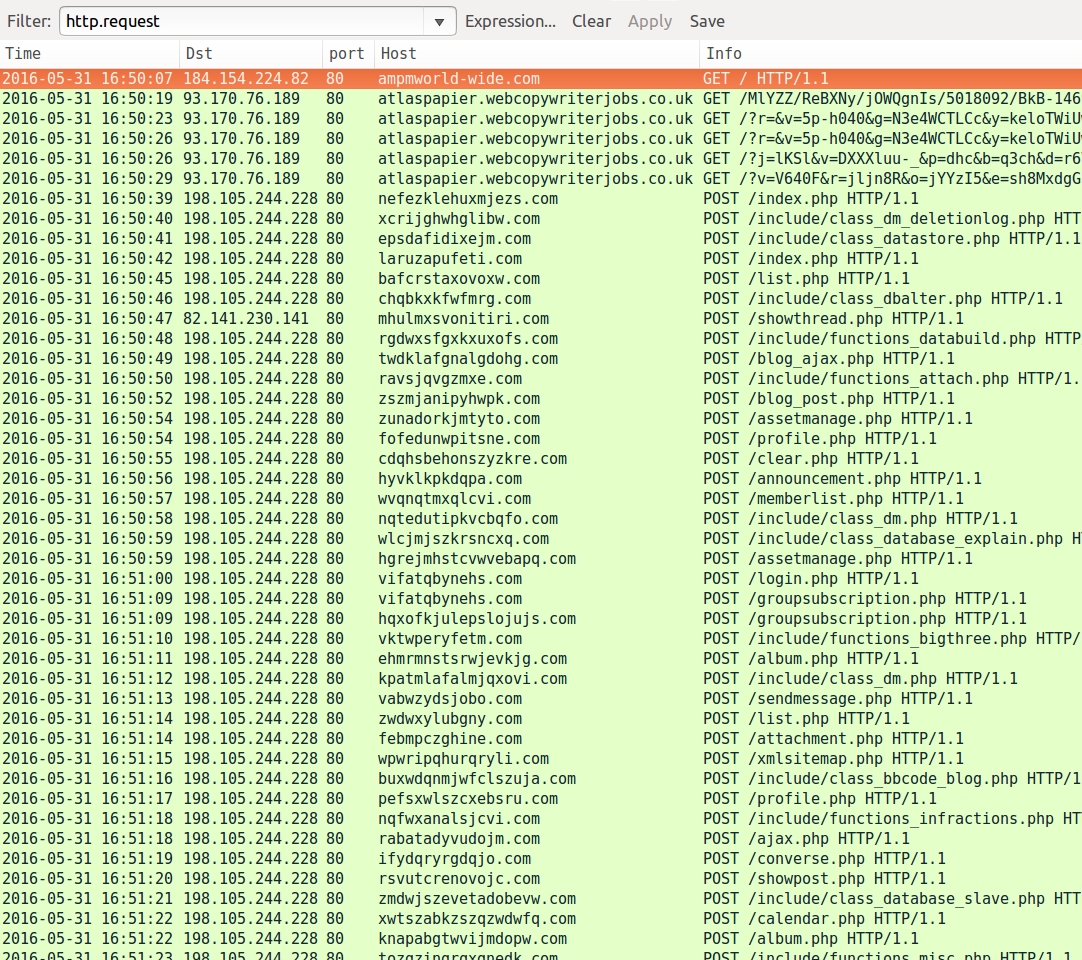
Task: Select the cdqhsbehonszyzkre.com POST /clear.php row
Action: point(472,458)
